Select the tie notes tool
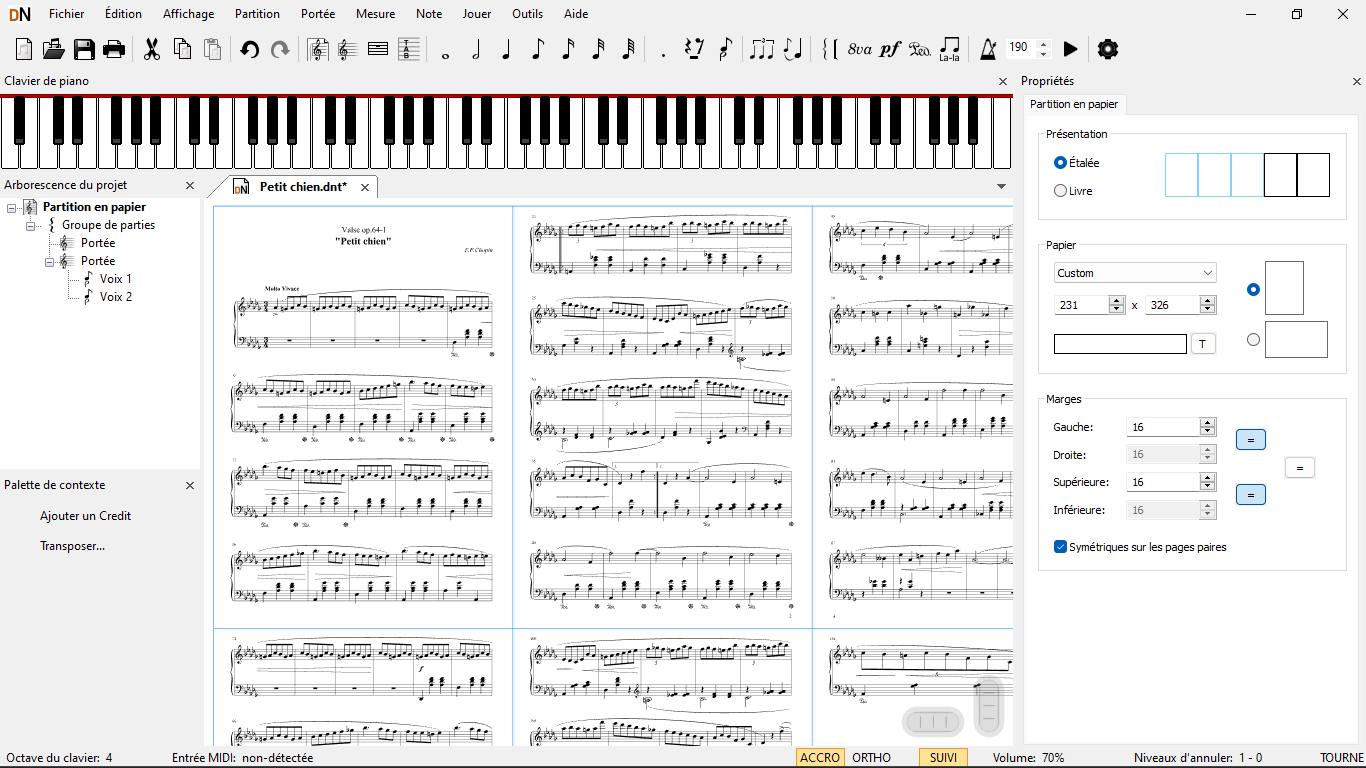Image resolution: width=1366 pixels, height=768 pixels. pyautogui.click(x=793, y=49)
